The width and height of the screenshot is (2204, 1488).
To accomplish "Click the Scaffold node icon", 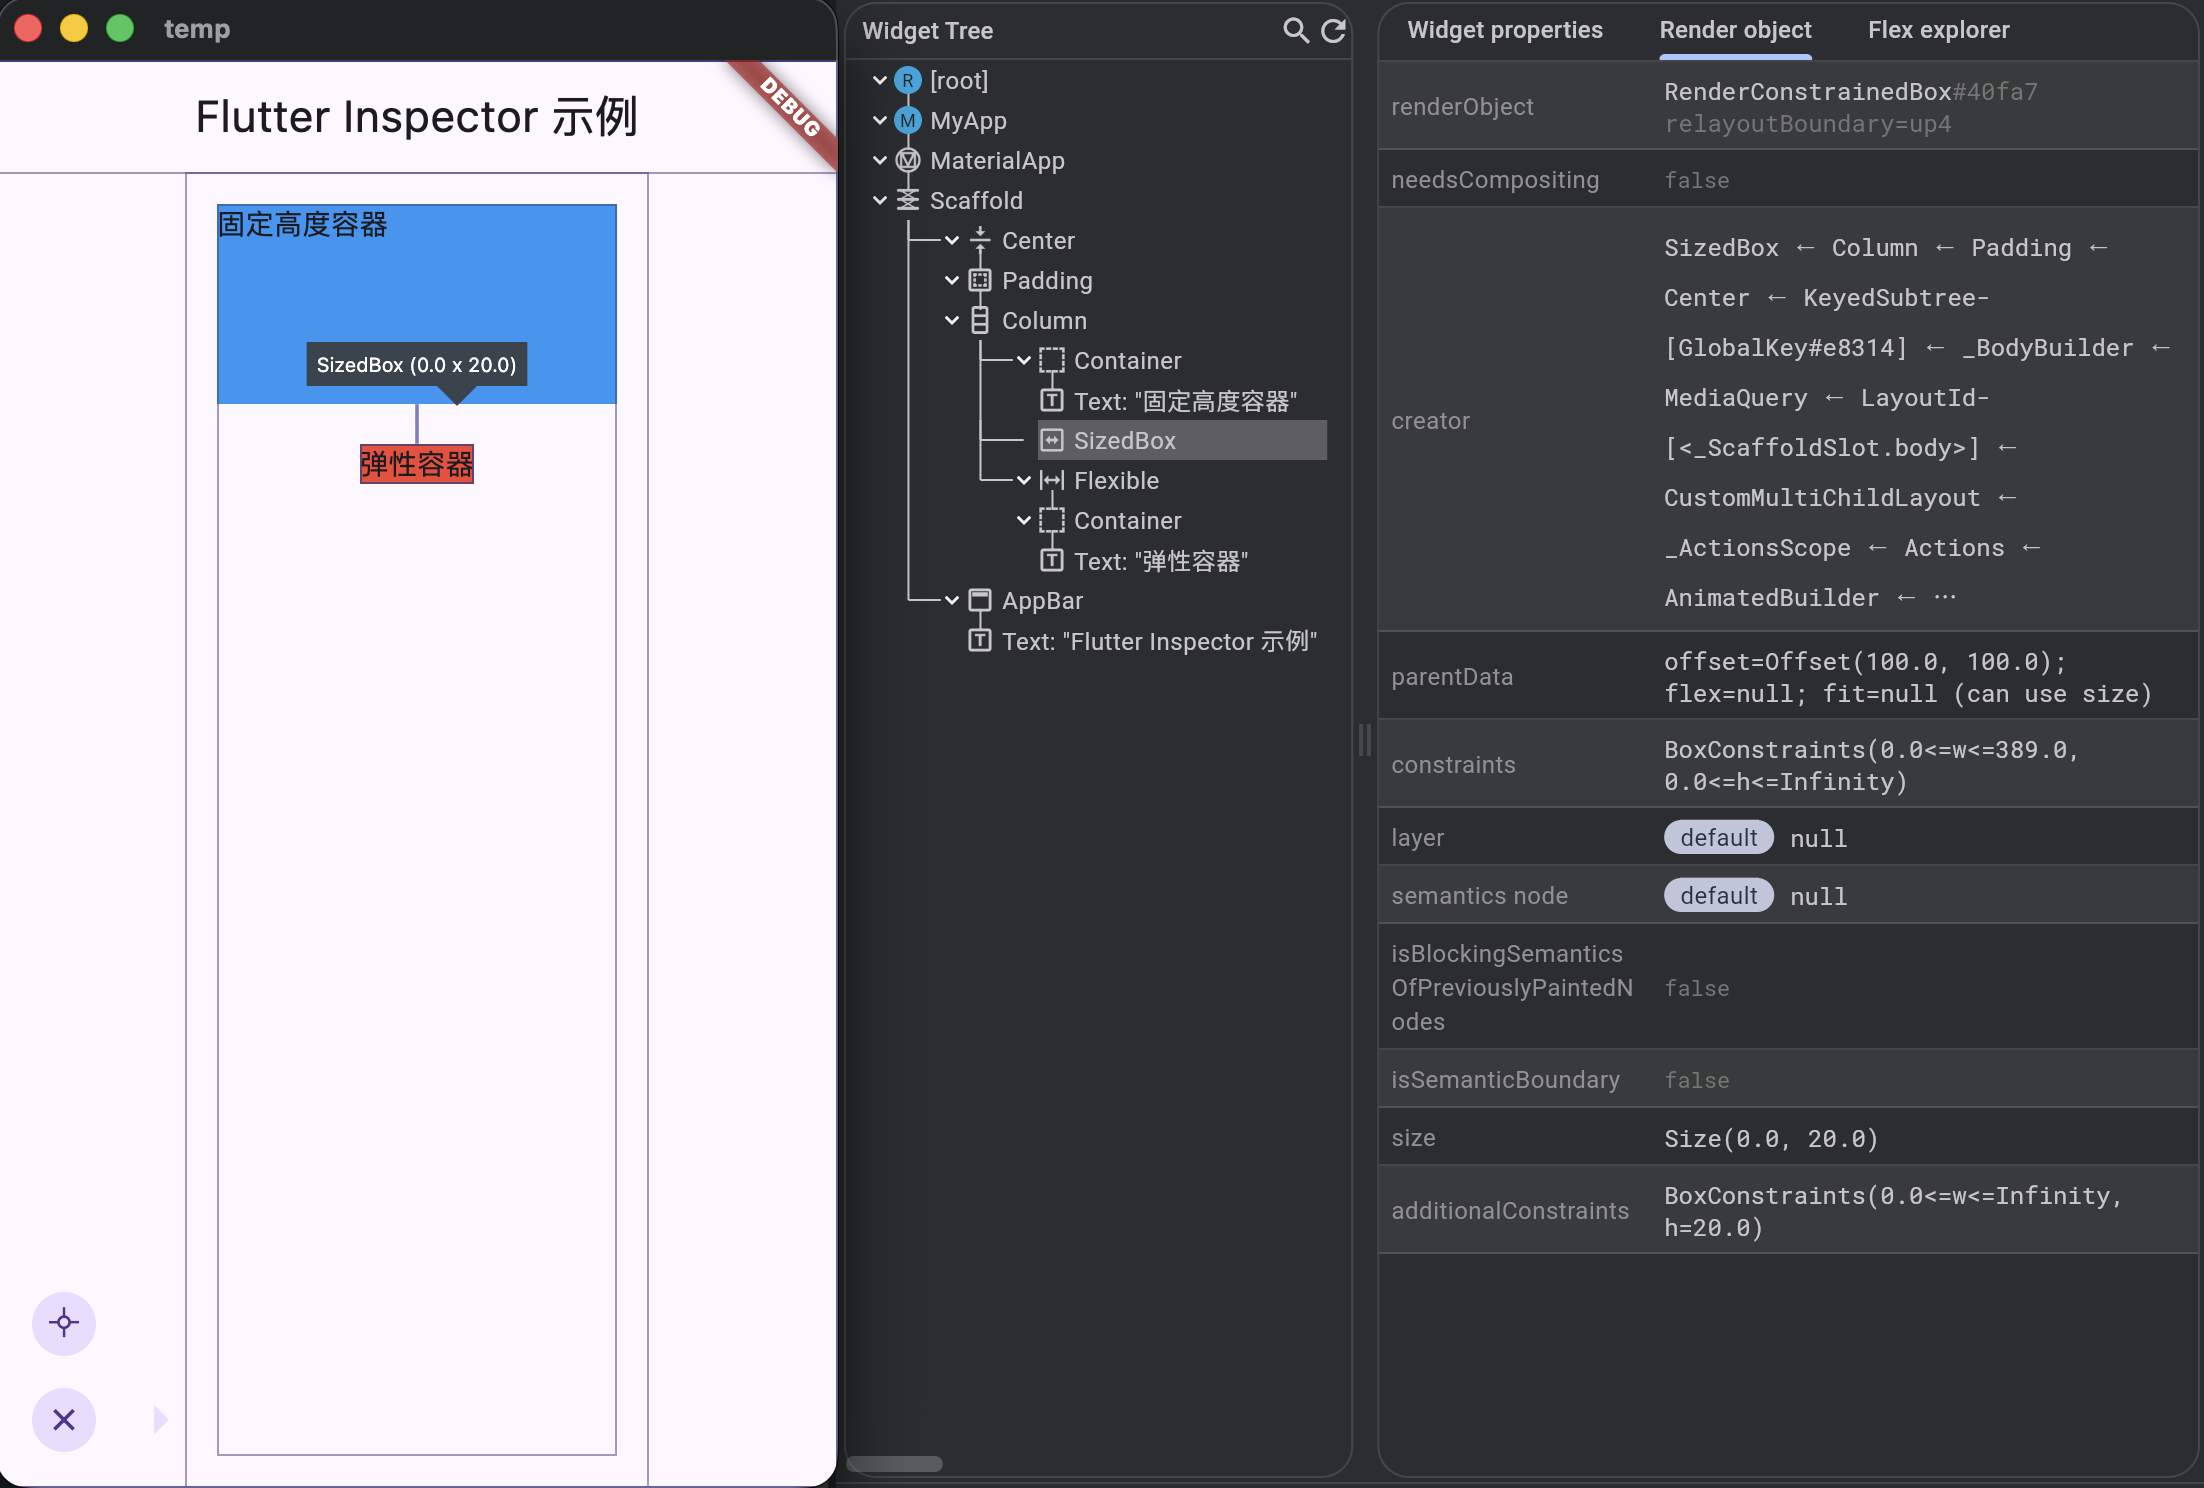I will coord(908,201).
